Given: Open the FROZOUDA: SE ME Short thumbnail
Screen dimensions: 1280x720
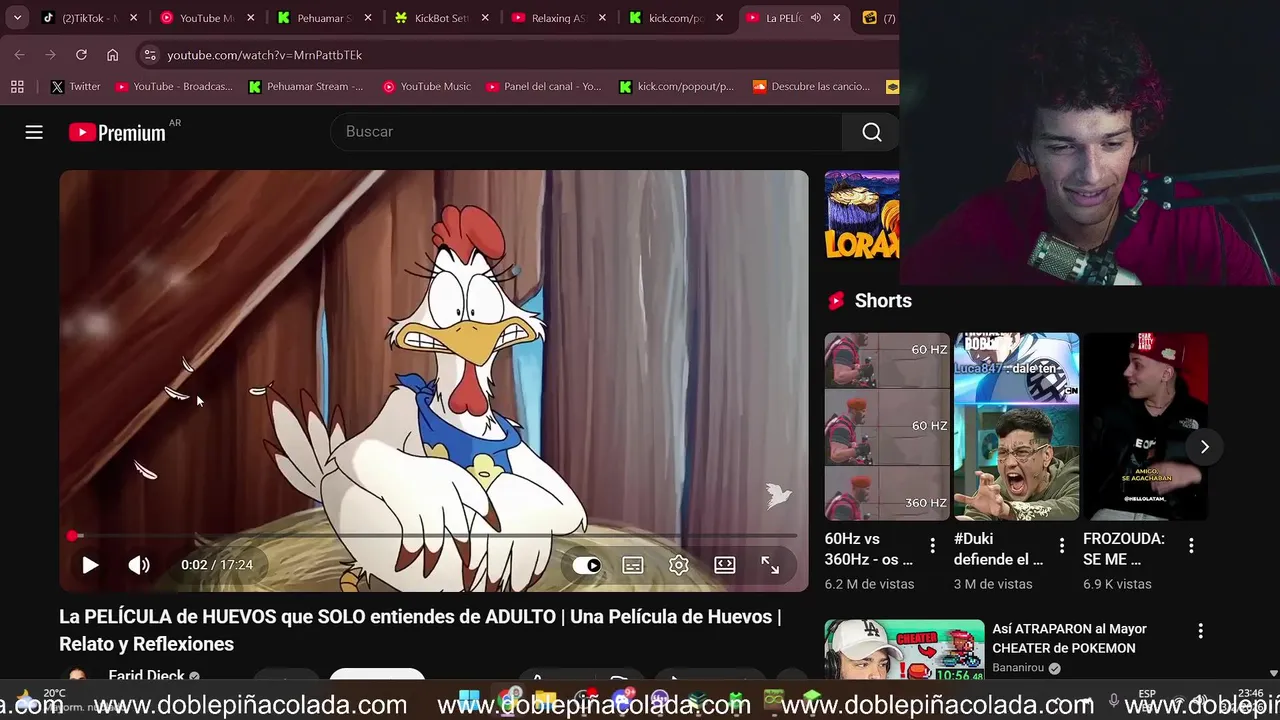Looking at the screenshot, I should click(1145, 427).
